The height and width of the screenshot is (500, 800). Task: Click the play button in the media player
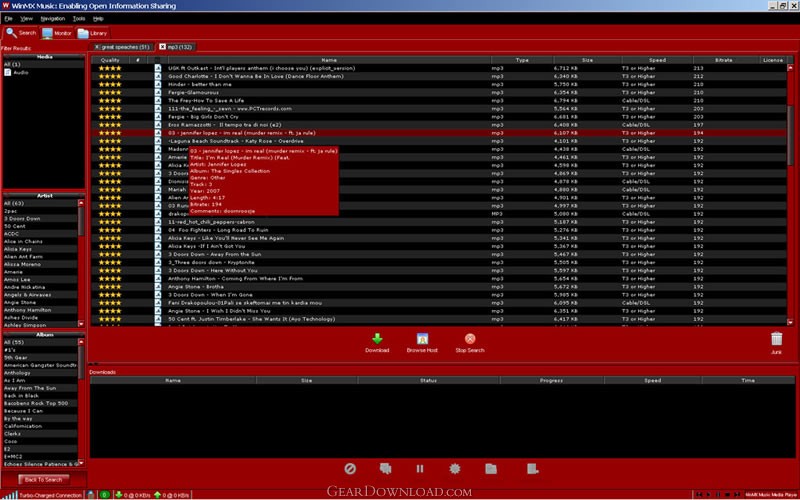click(x=708, y=494)
